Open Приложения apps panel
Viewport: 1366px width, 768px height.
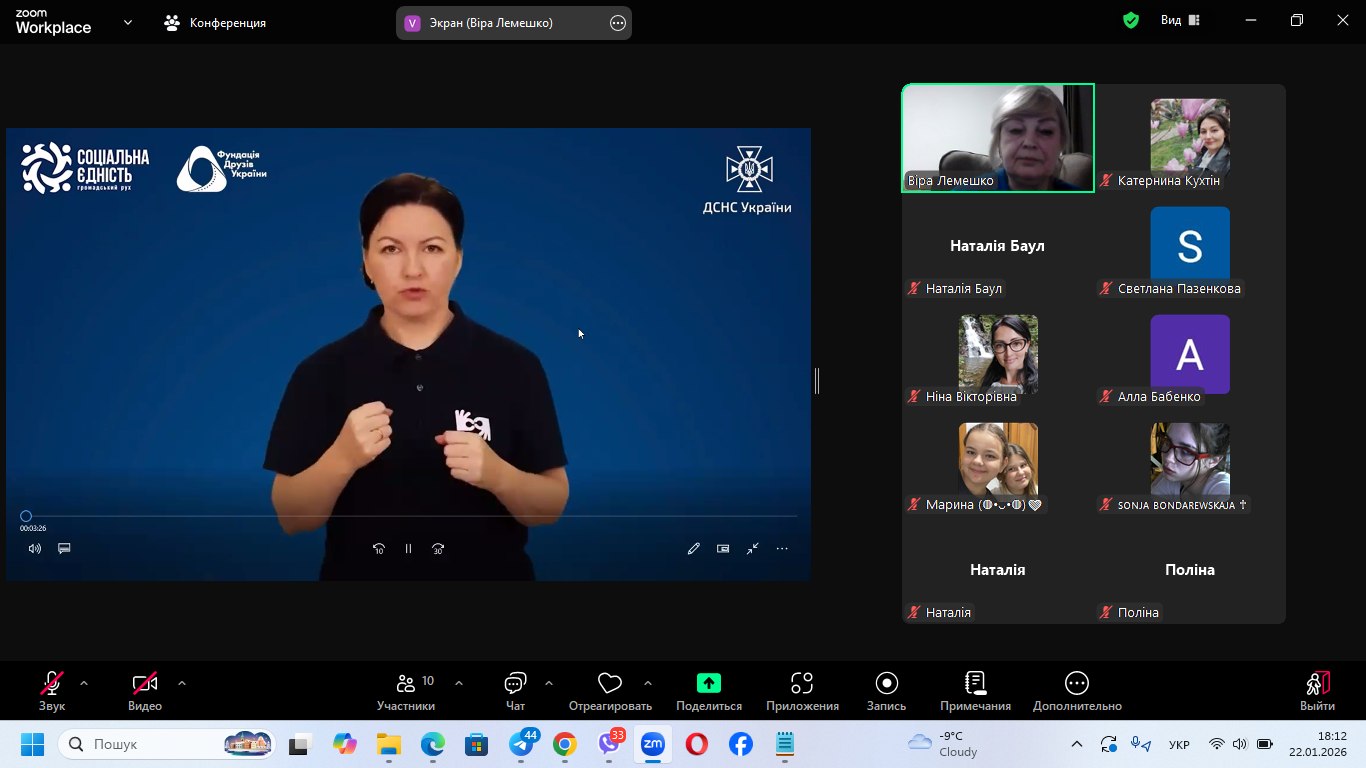point(802,684)
